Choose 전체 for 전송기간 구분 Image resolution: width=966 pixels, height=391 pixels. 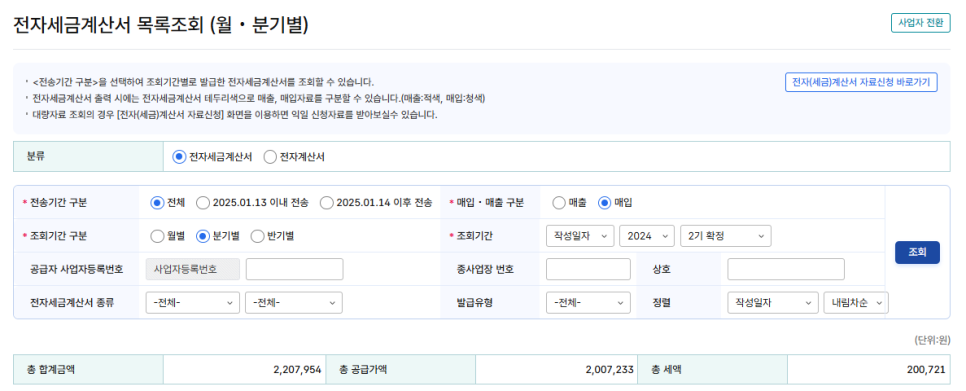coord(157,203)
